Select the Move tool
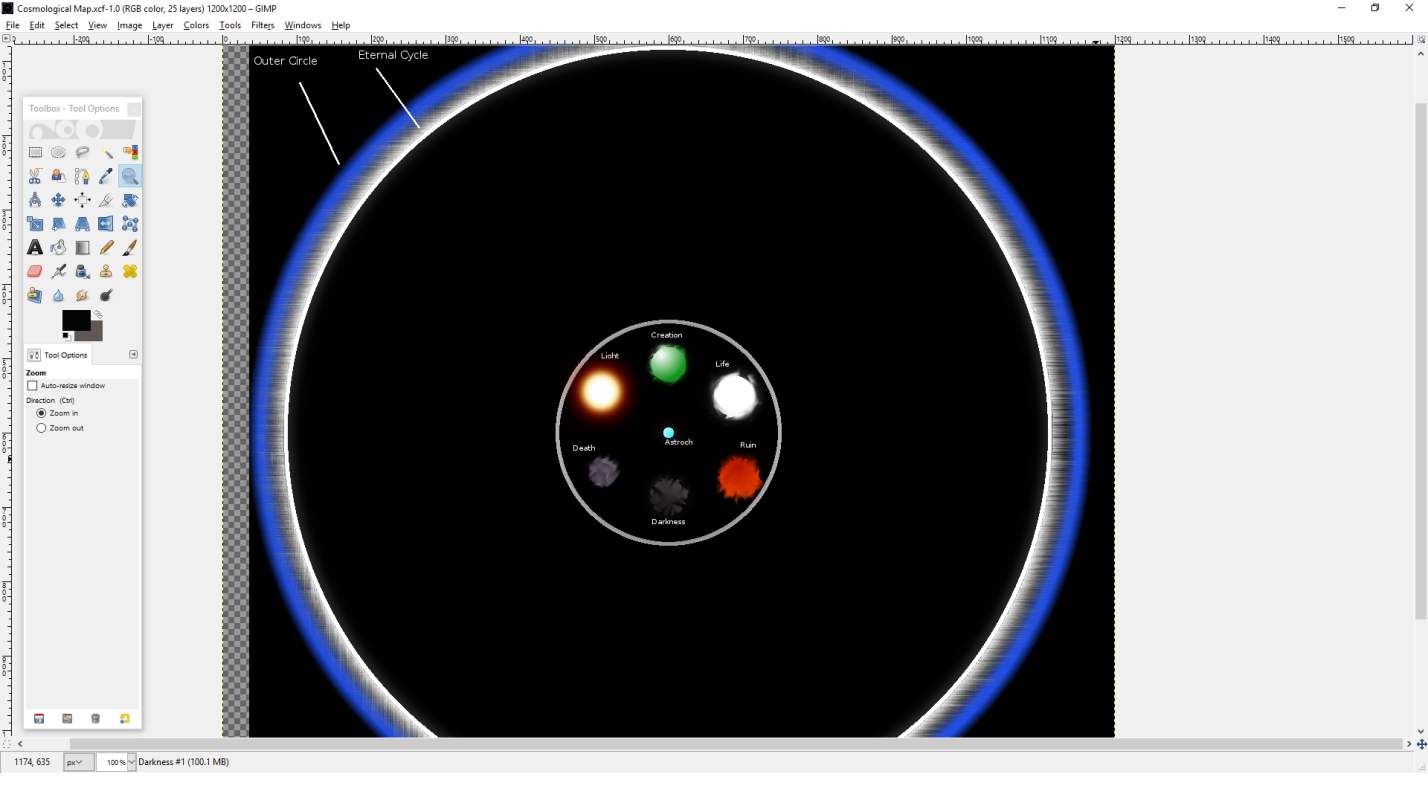Screen dimensions: 1428x800 click(59, 200)
